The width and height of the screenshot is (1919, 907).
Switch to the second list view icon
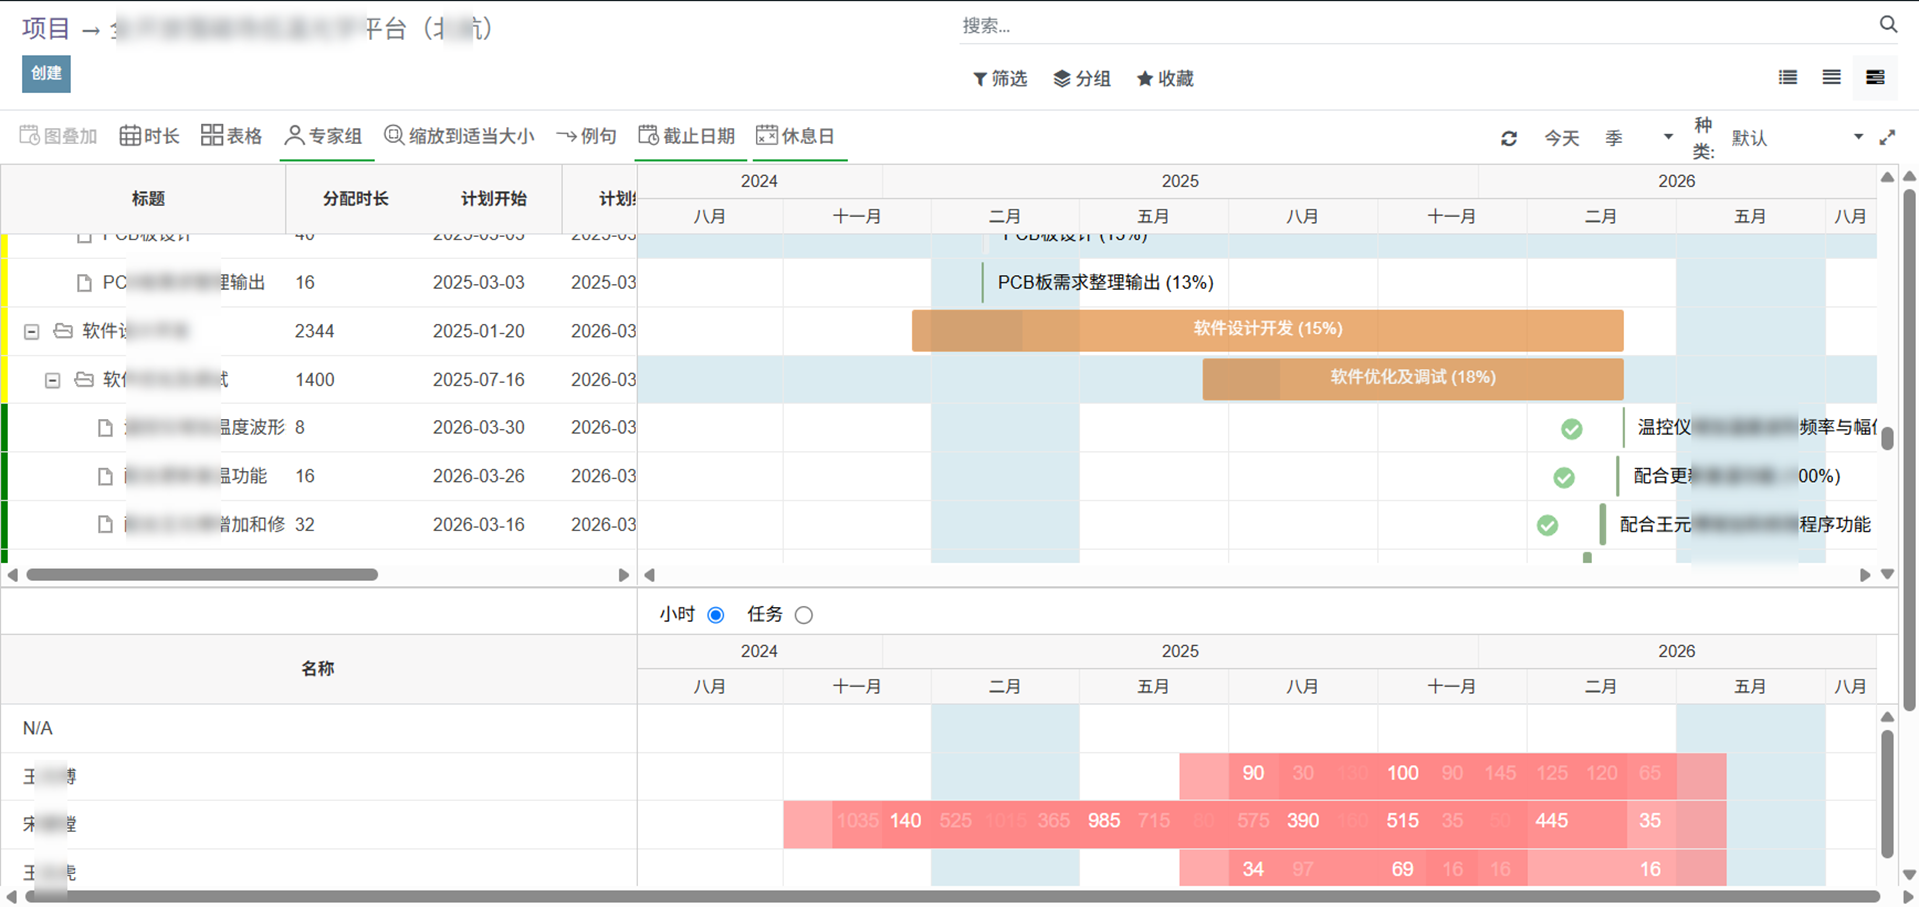pos(1831,77)
